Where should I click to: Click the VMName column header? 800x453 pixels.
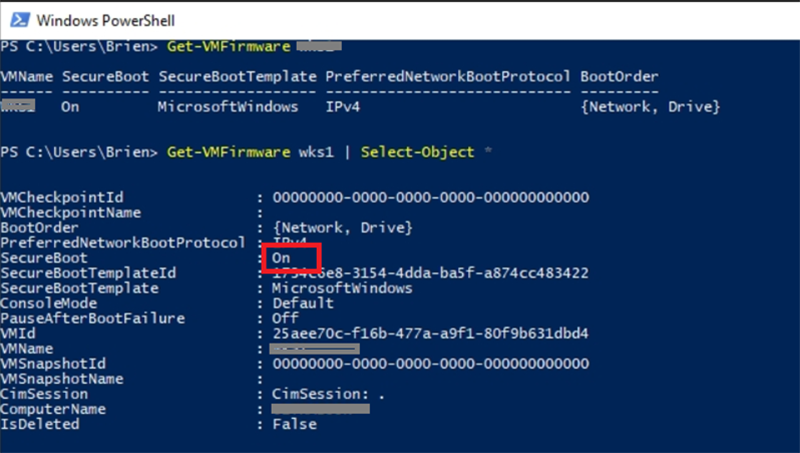27,77
